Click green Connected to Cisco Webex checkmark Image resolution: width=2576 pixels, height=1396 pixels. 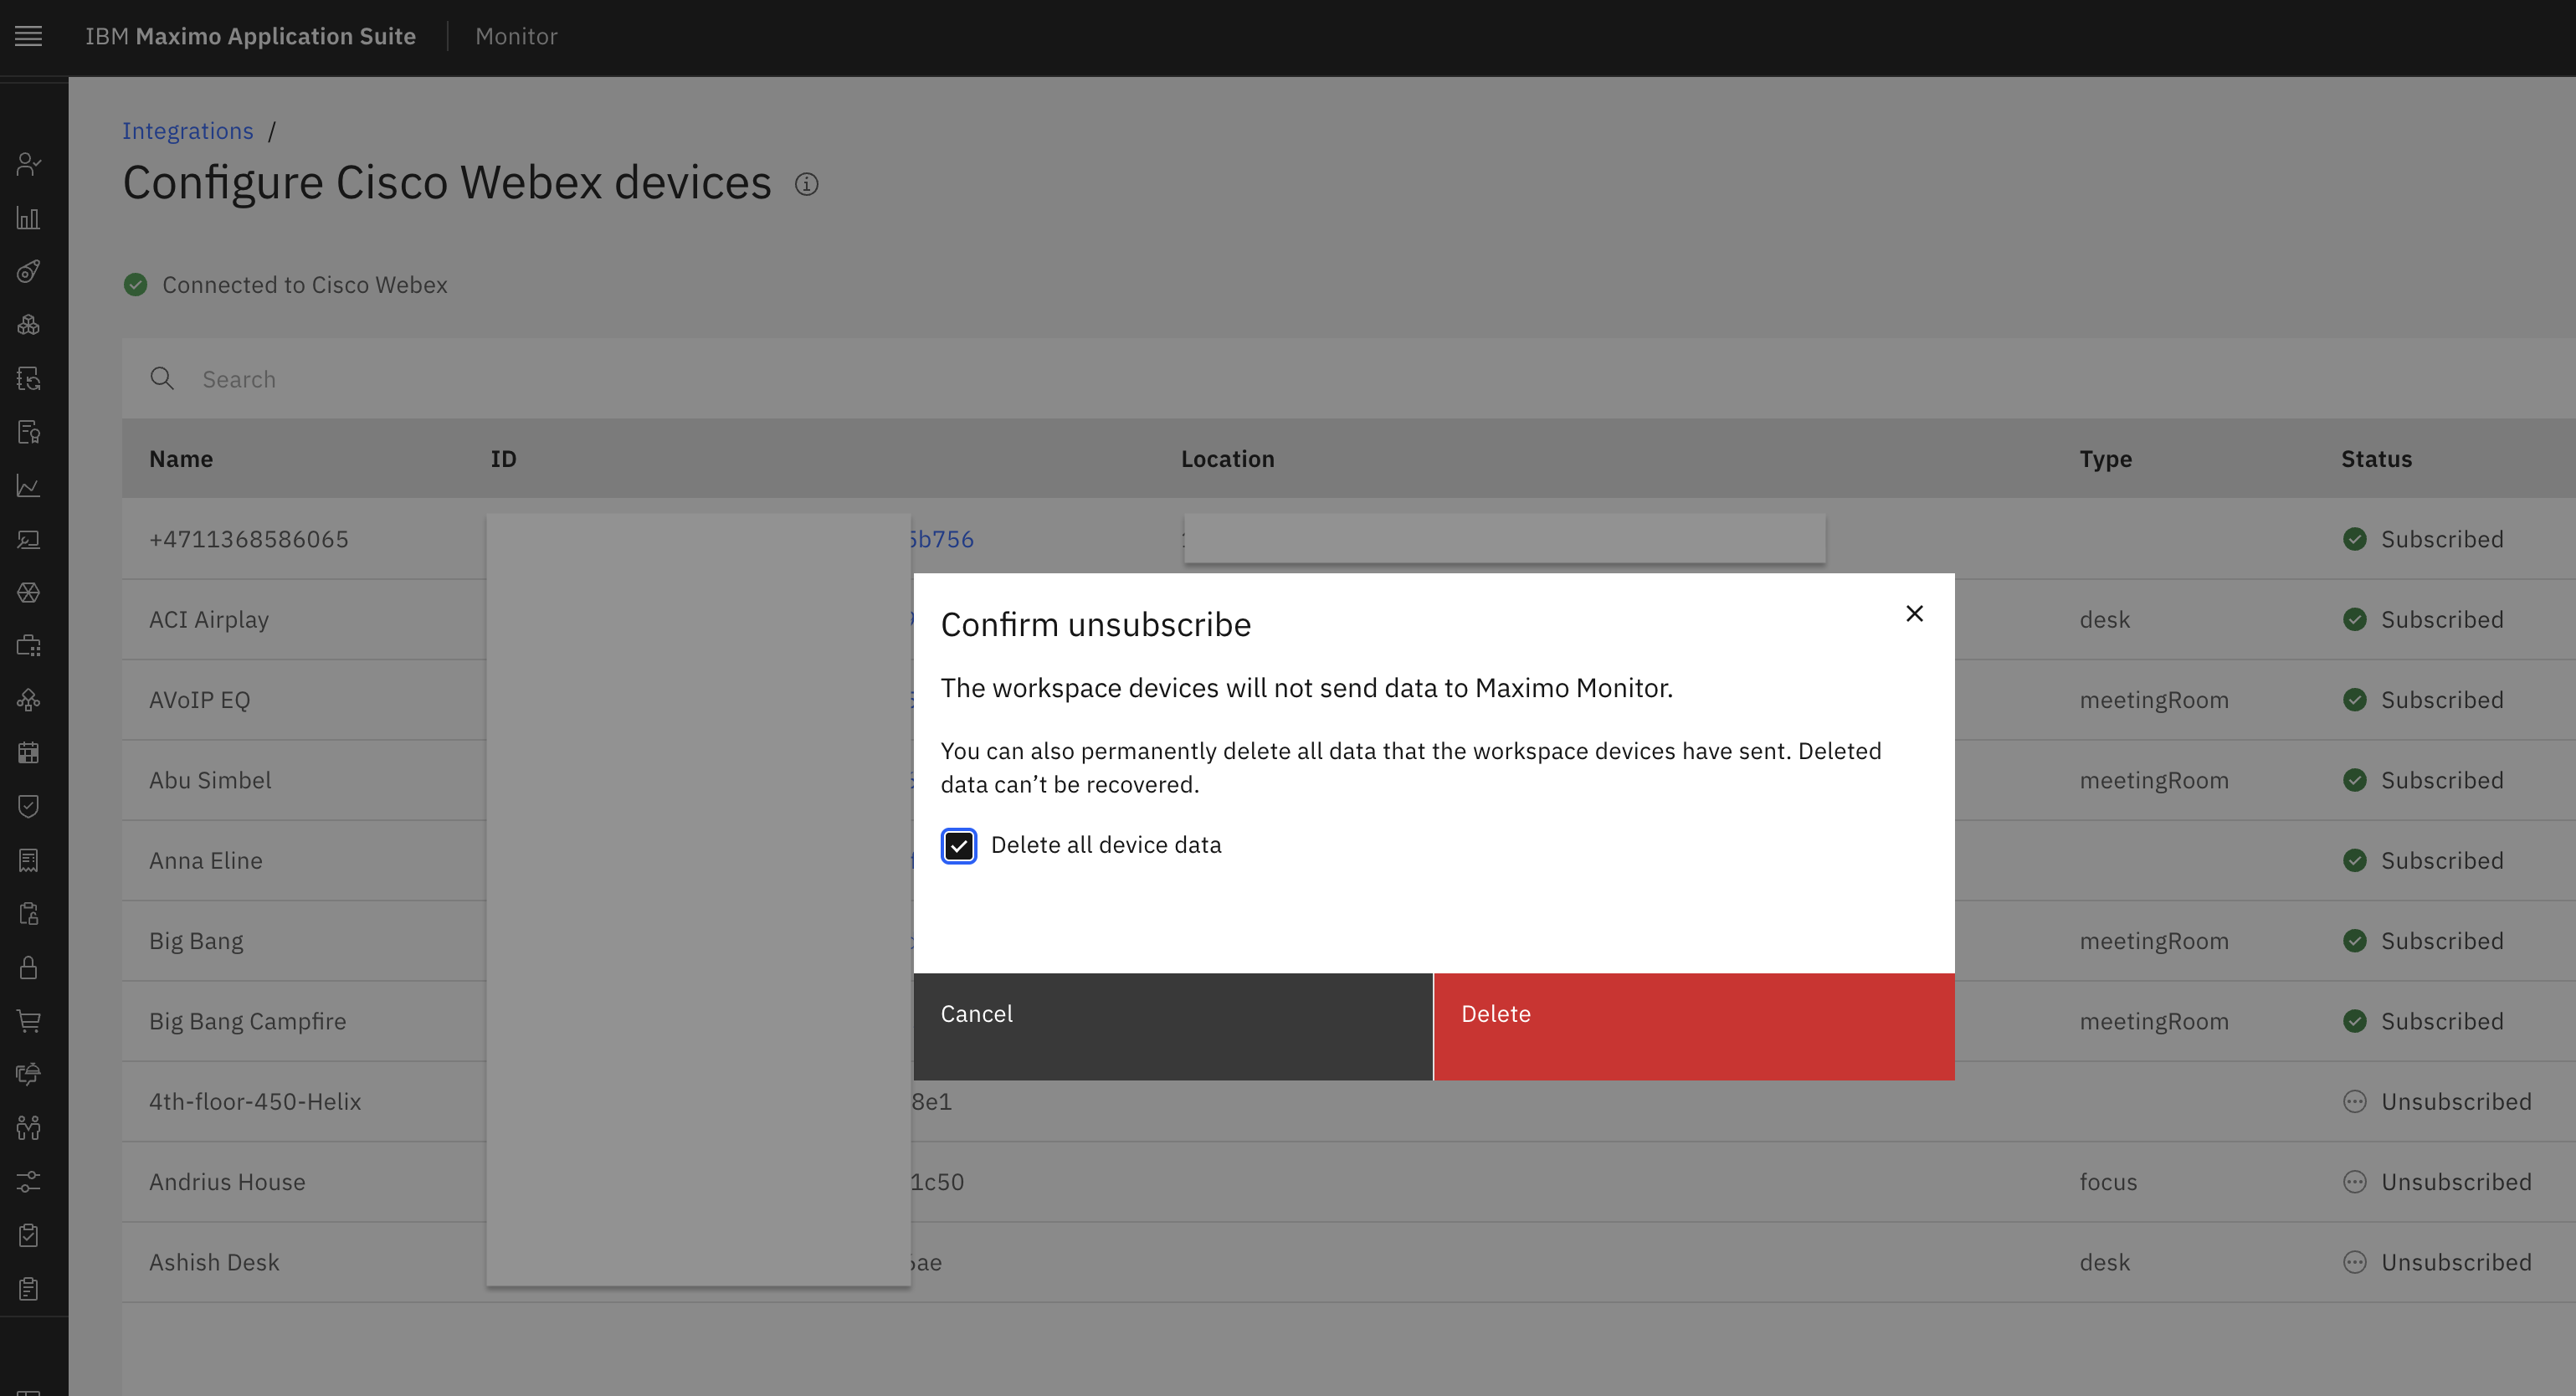click(135, 285)
